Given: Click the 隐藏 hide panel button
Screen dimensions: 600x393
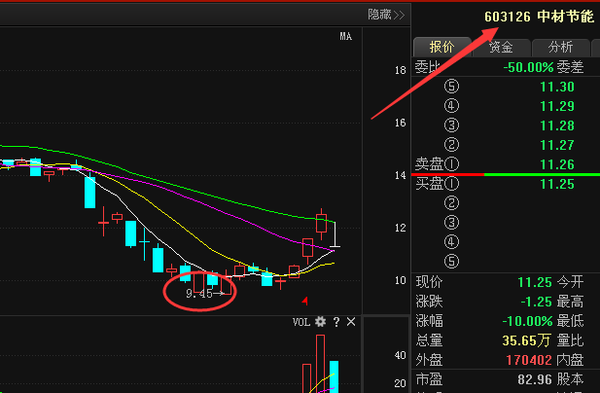Looking at the screenshot, I should (x=386, y=15).
